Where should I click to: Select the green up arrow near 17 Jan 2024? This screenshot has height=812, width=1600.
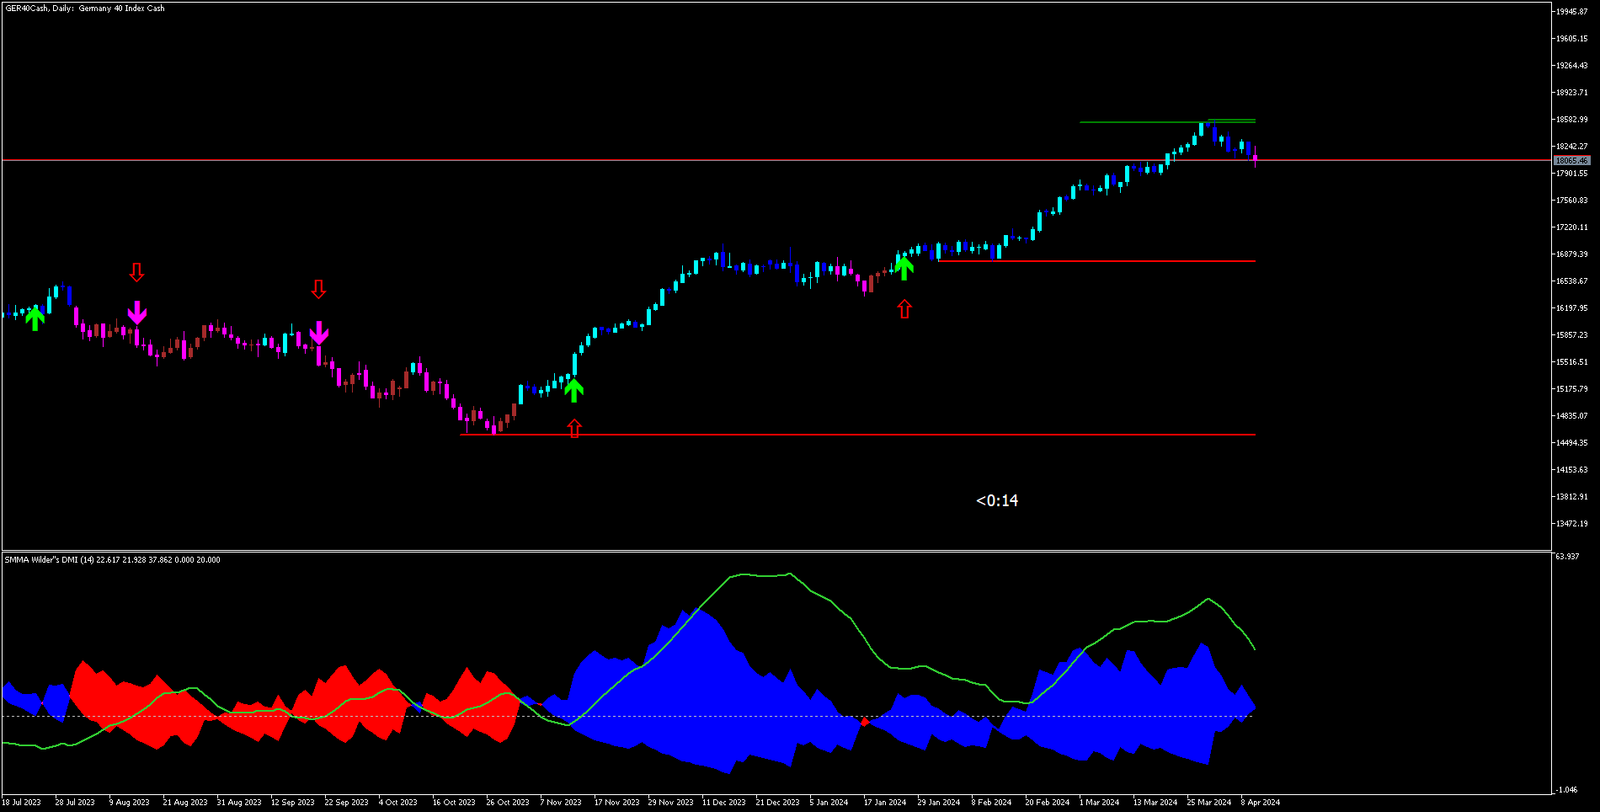coord(904,267)
